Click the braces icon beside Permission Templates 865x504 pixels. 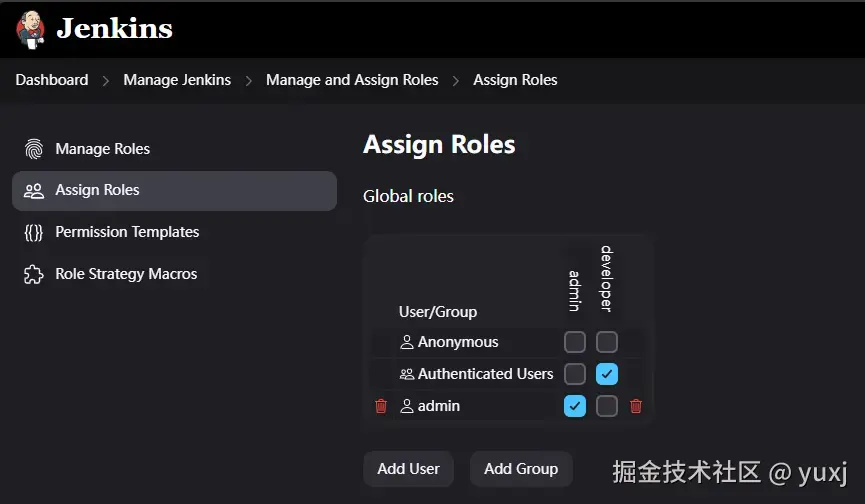tap(34, 232)
